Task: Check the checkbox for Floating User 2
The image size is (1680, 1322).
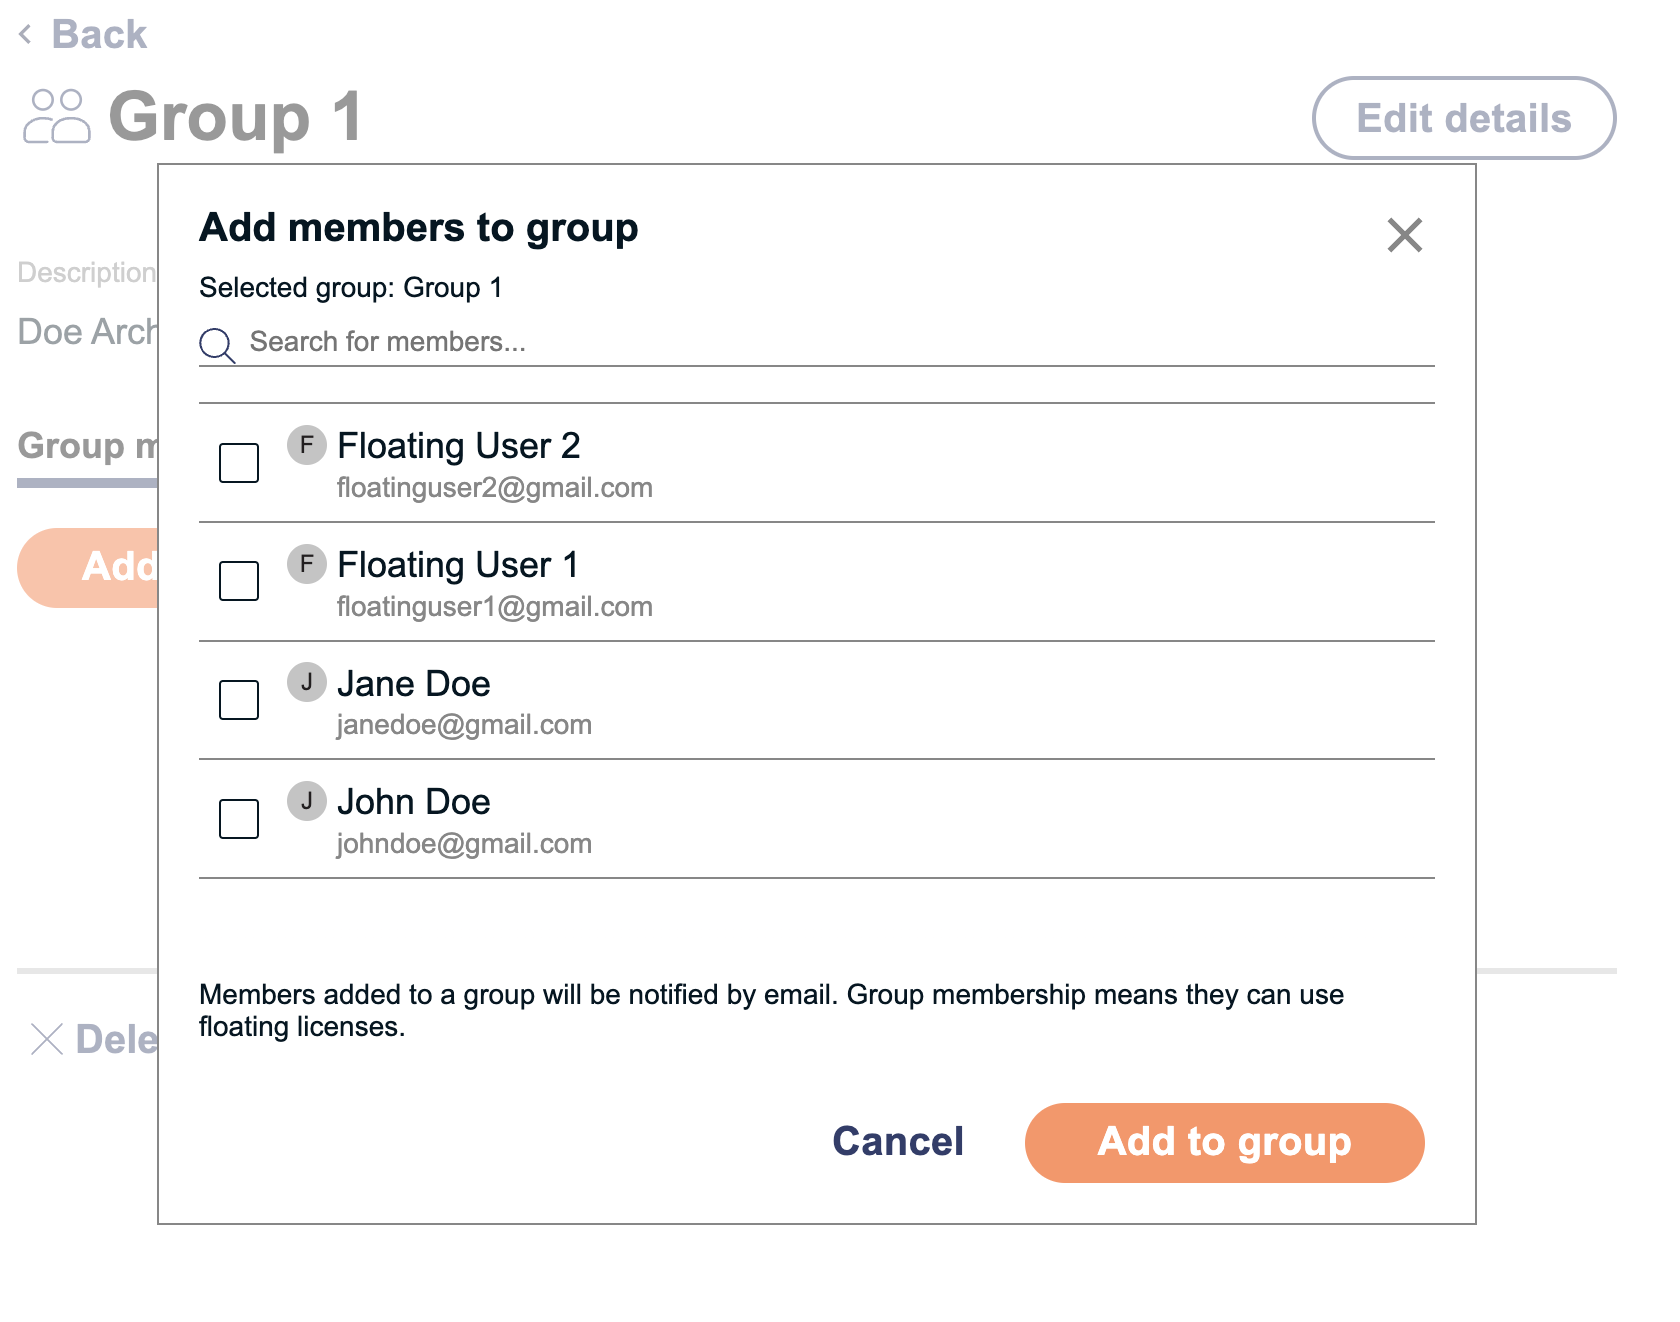Action: (x=238, y=463)
